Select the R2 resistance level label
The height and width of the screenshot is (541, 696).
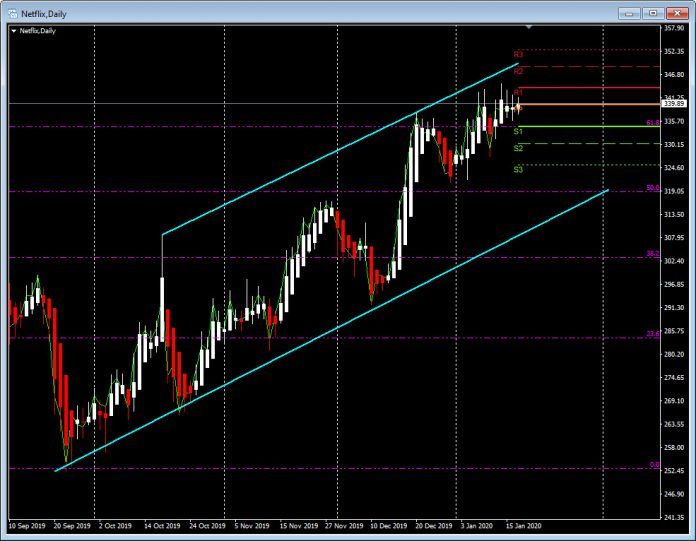[518, 72]
